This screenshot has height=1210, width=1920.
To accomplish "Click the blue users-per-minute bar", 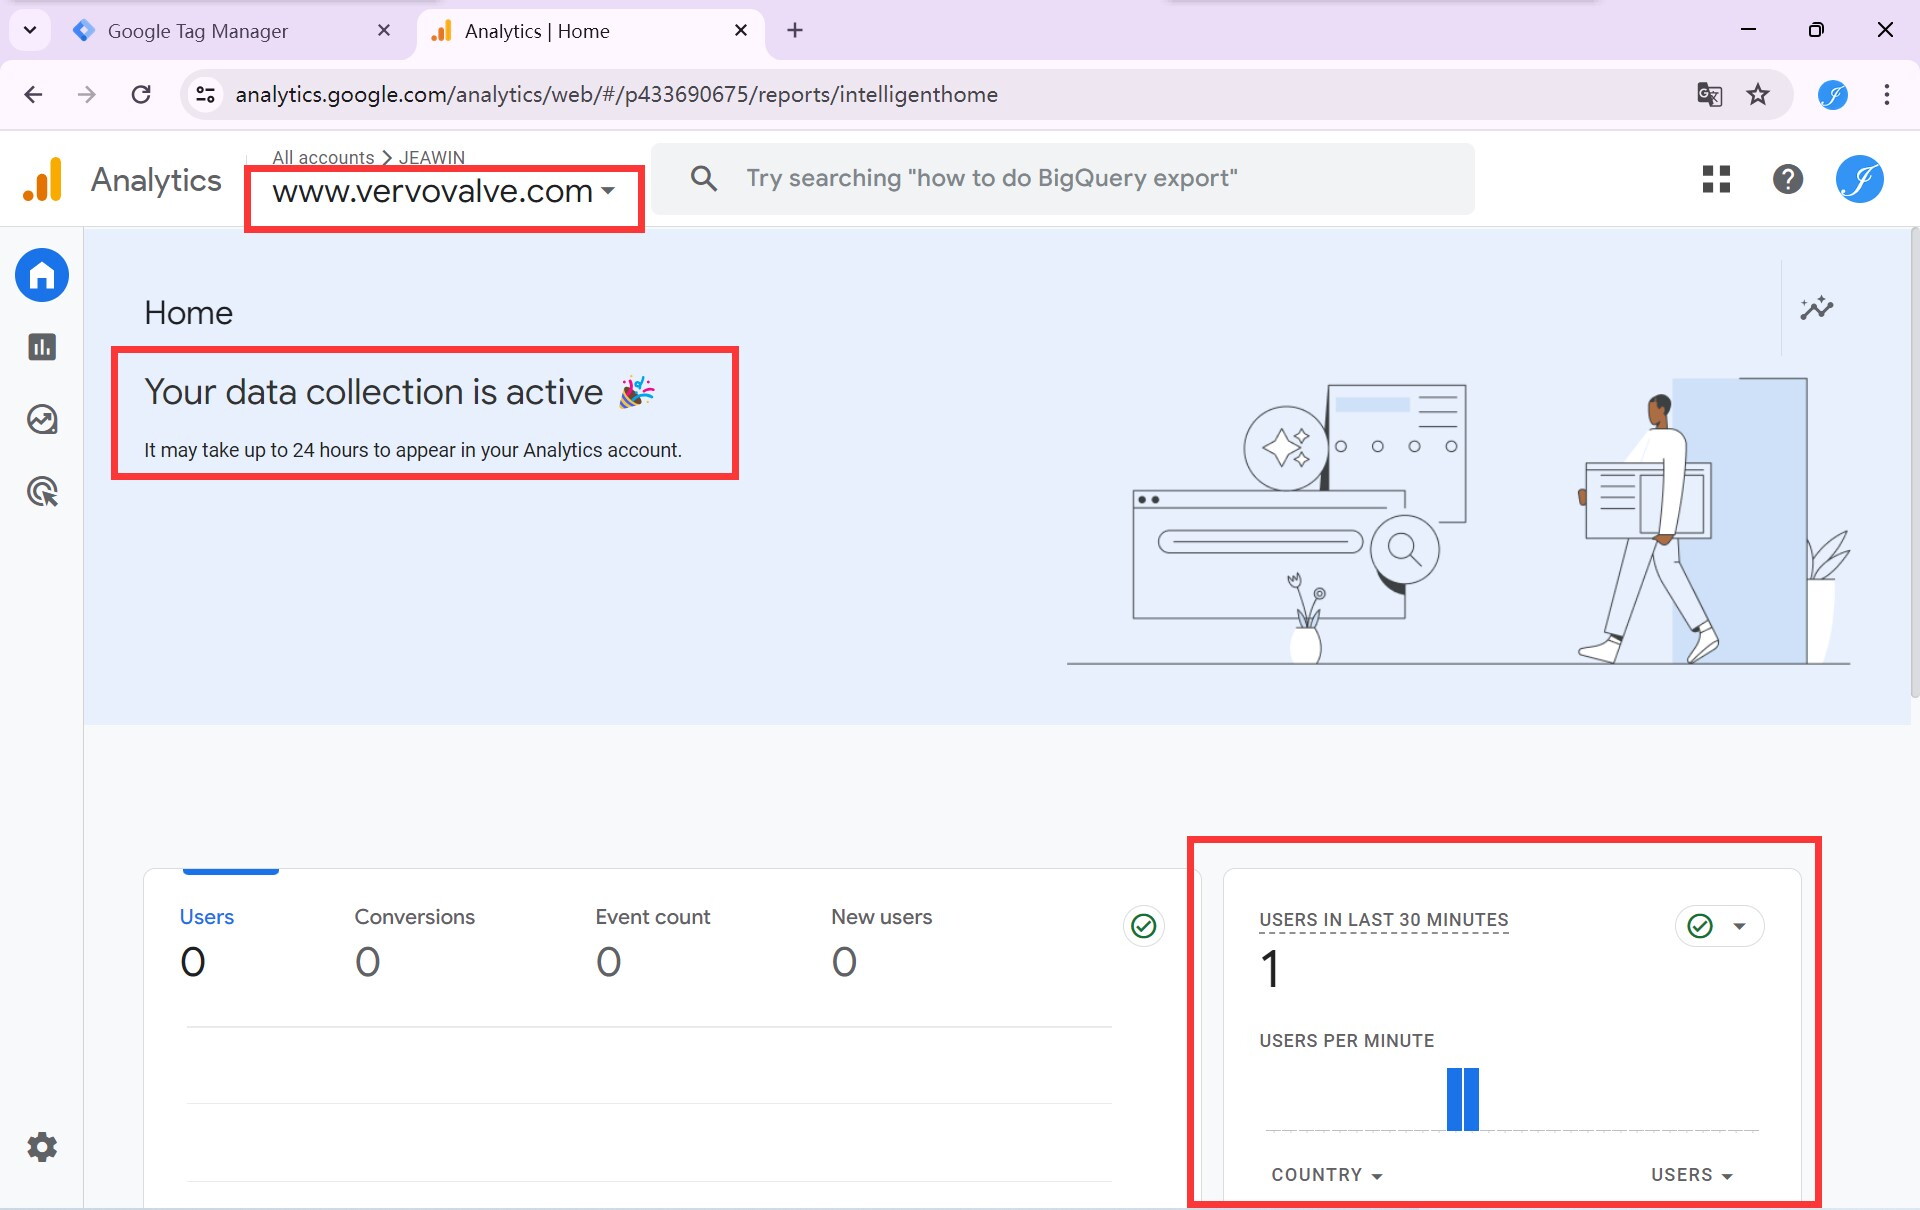I will [x=1462, y=1099].
